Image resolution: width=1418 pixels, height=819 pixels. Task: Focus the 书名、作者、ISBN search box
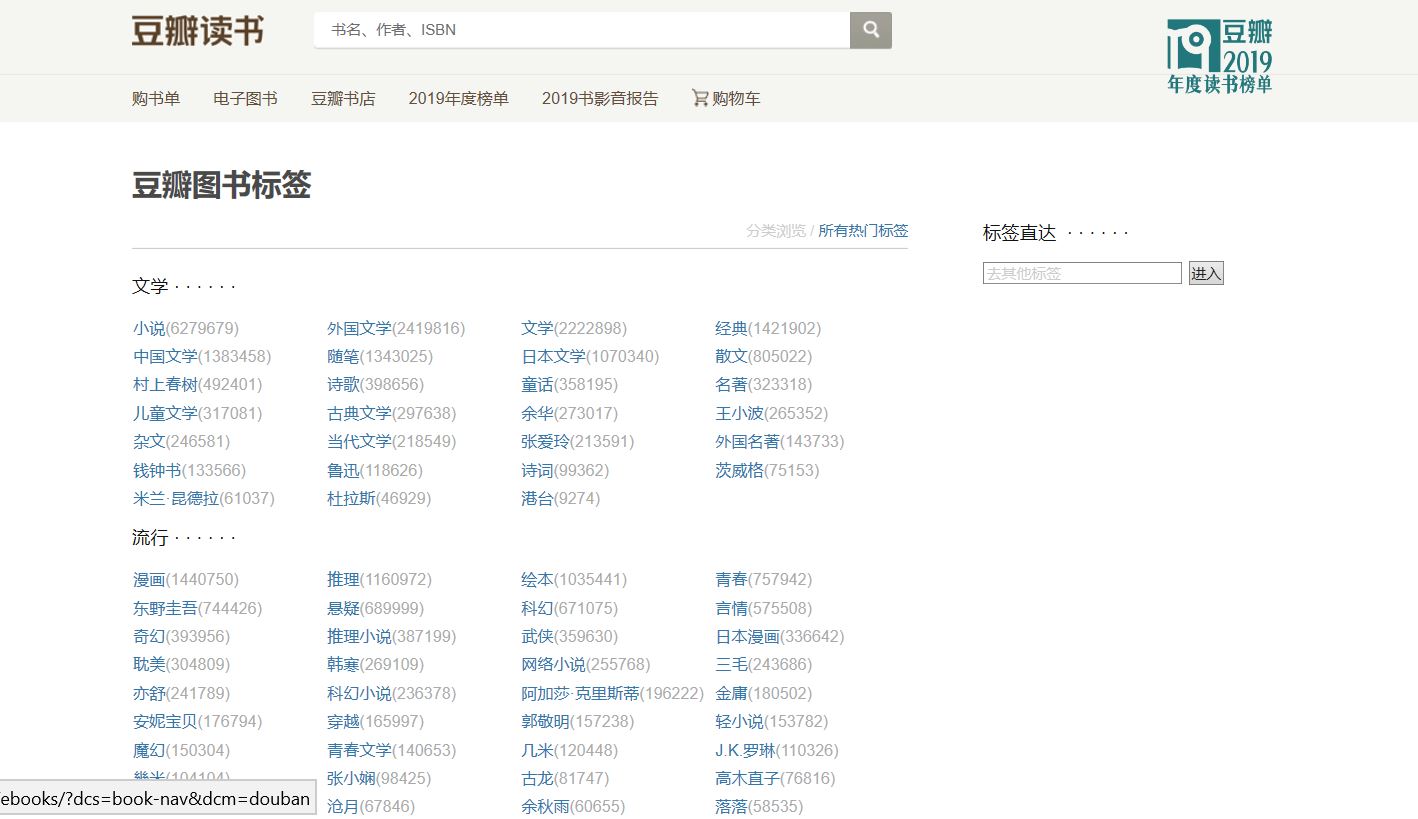pyautogui.click(x=582, y=30)
